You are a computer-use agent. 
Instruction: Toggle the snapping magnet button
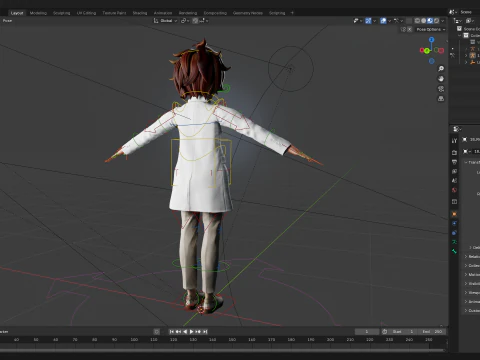195,21
